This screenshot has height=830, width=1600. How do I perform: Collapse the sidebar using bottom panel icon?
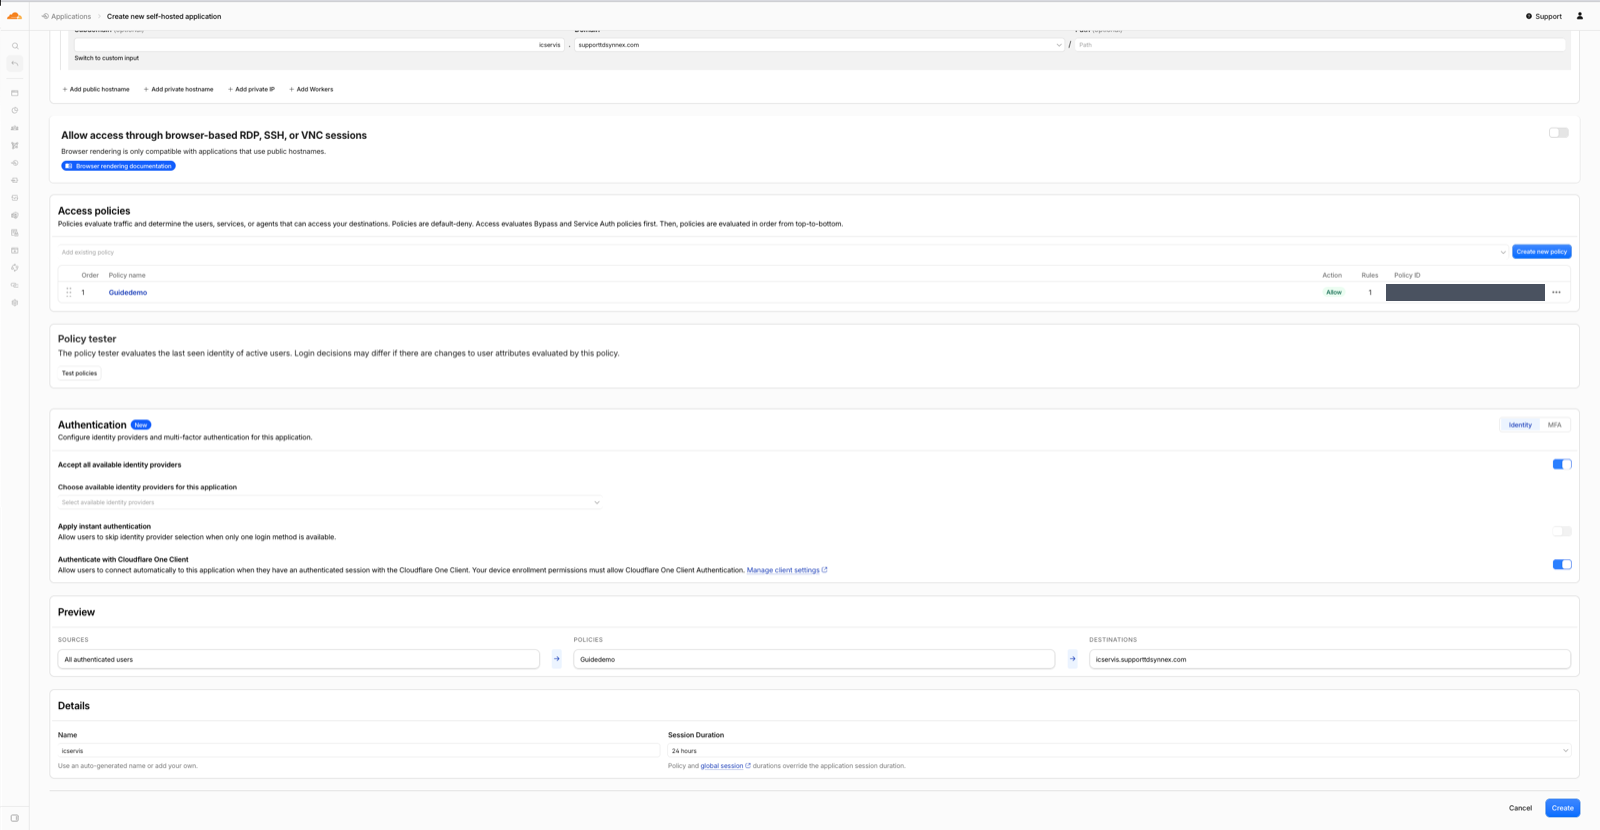point(15,818)
